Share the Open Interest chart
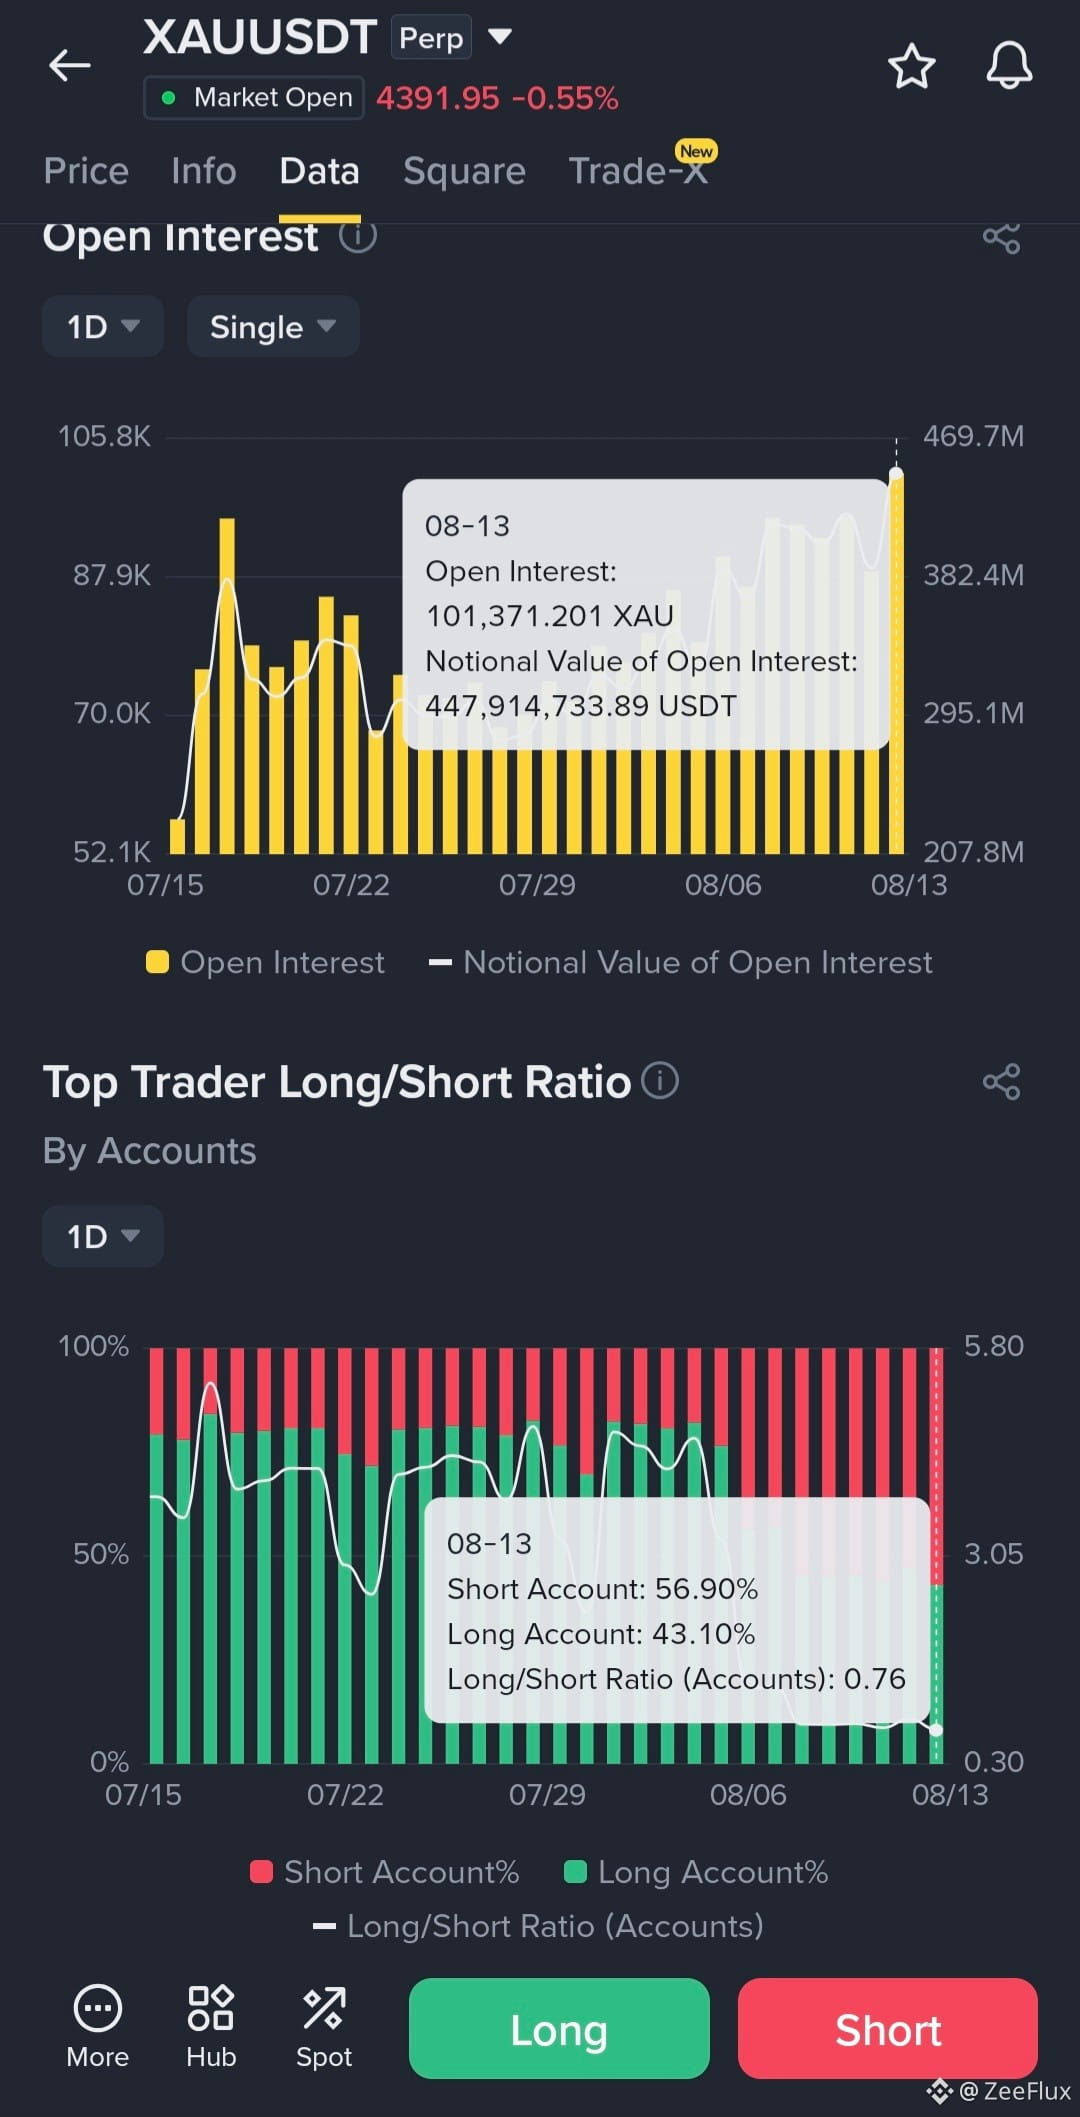 1001,238
